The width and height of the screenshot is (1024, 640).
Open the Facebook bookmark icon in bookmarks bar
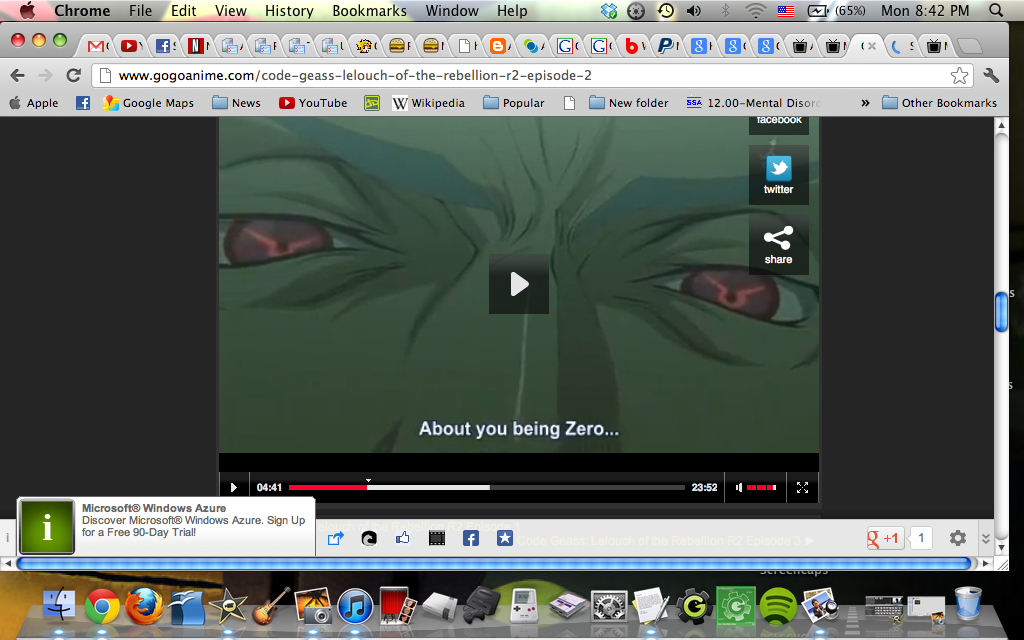click(x=83, y=103)
